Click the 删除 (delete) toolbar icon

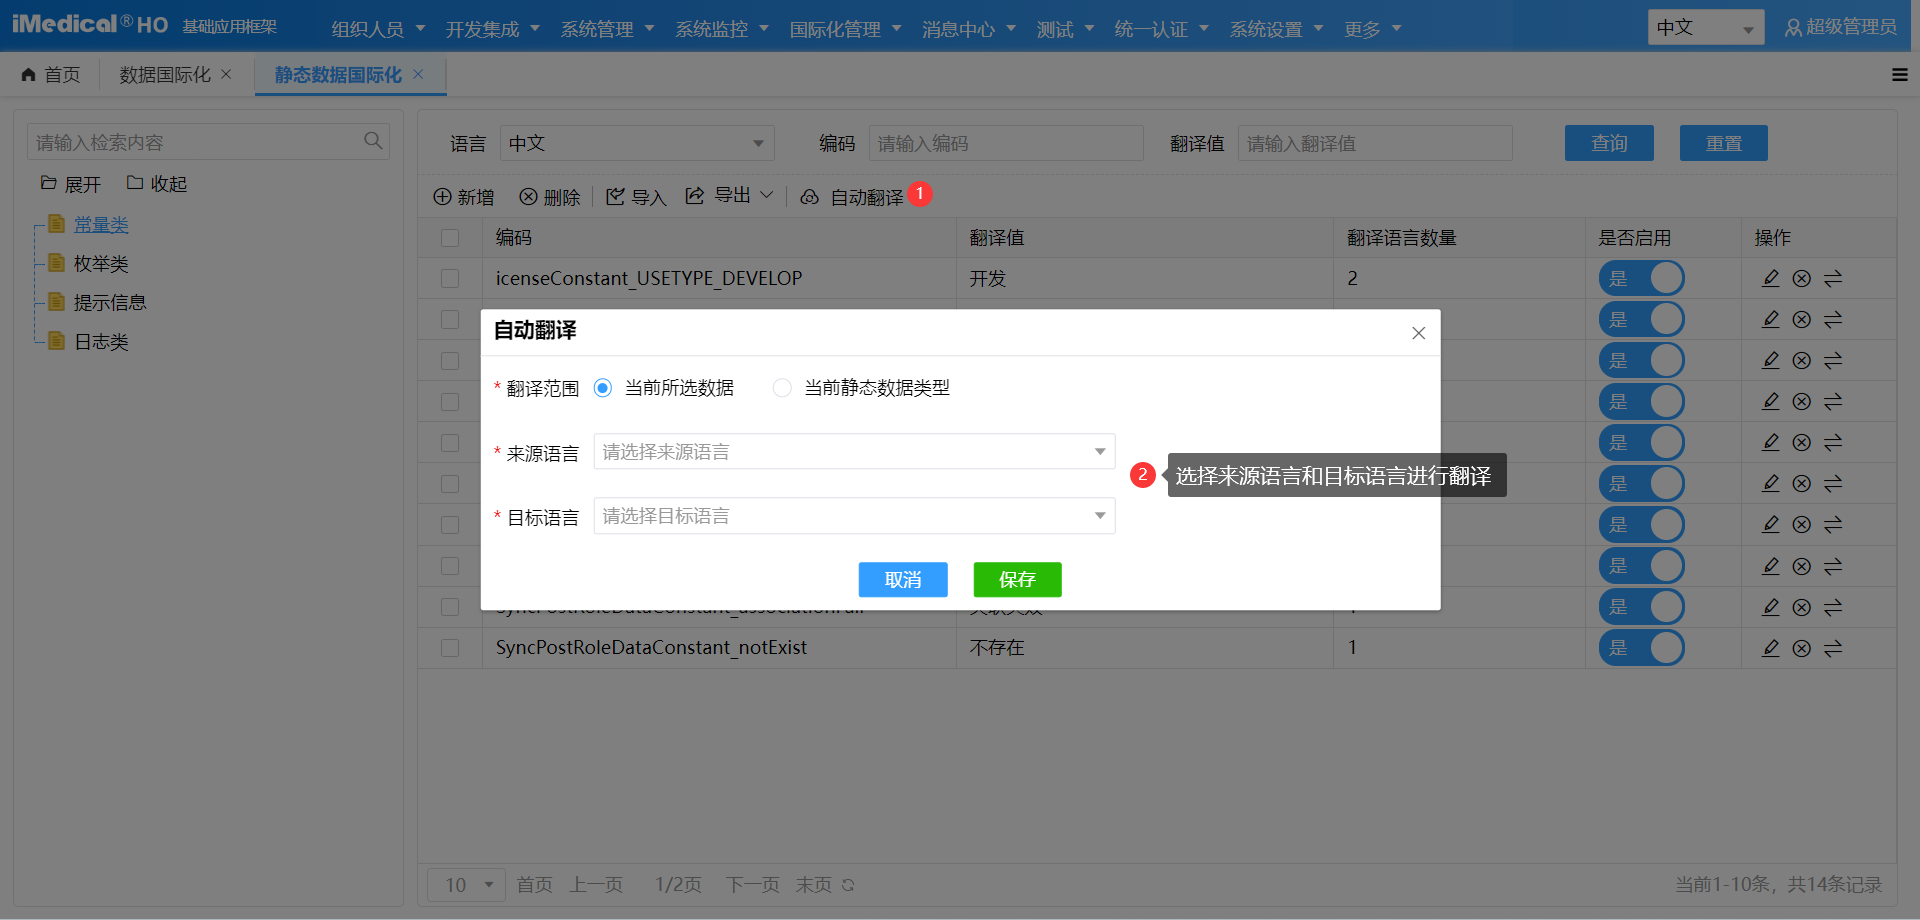(x=528, y=197)
